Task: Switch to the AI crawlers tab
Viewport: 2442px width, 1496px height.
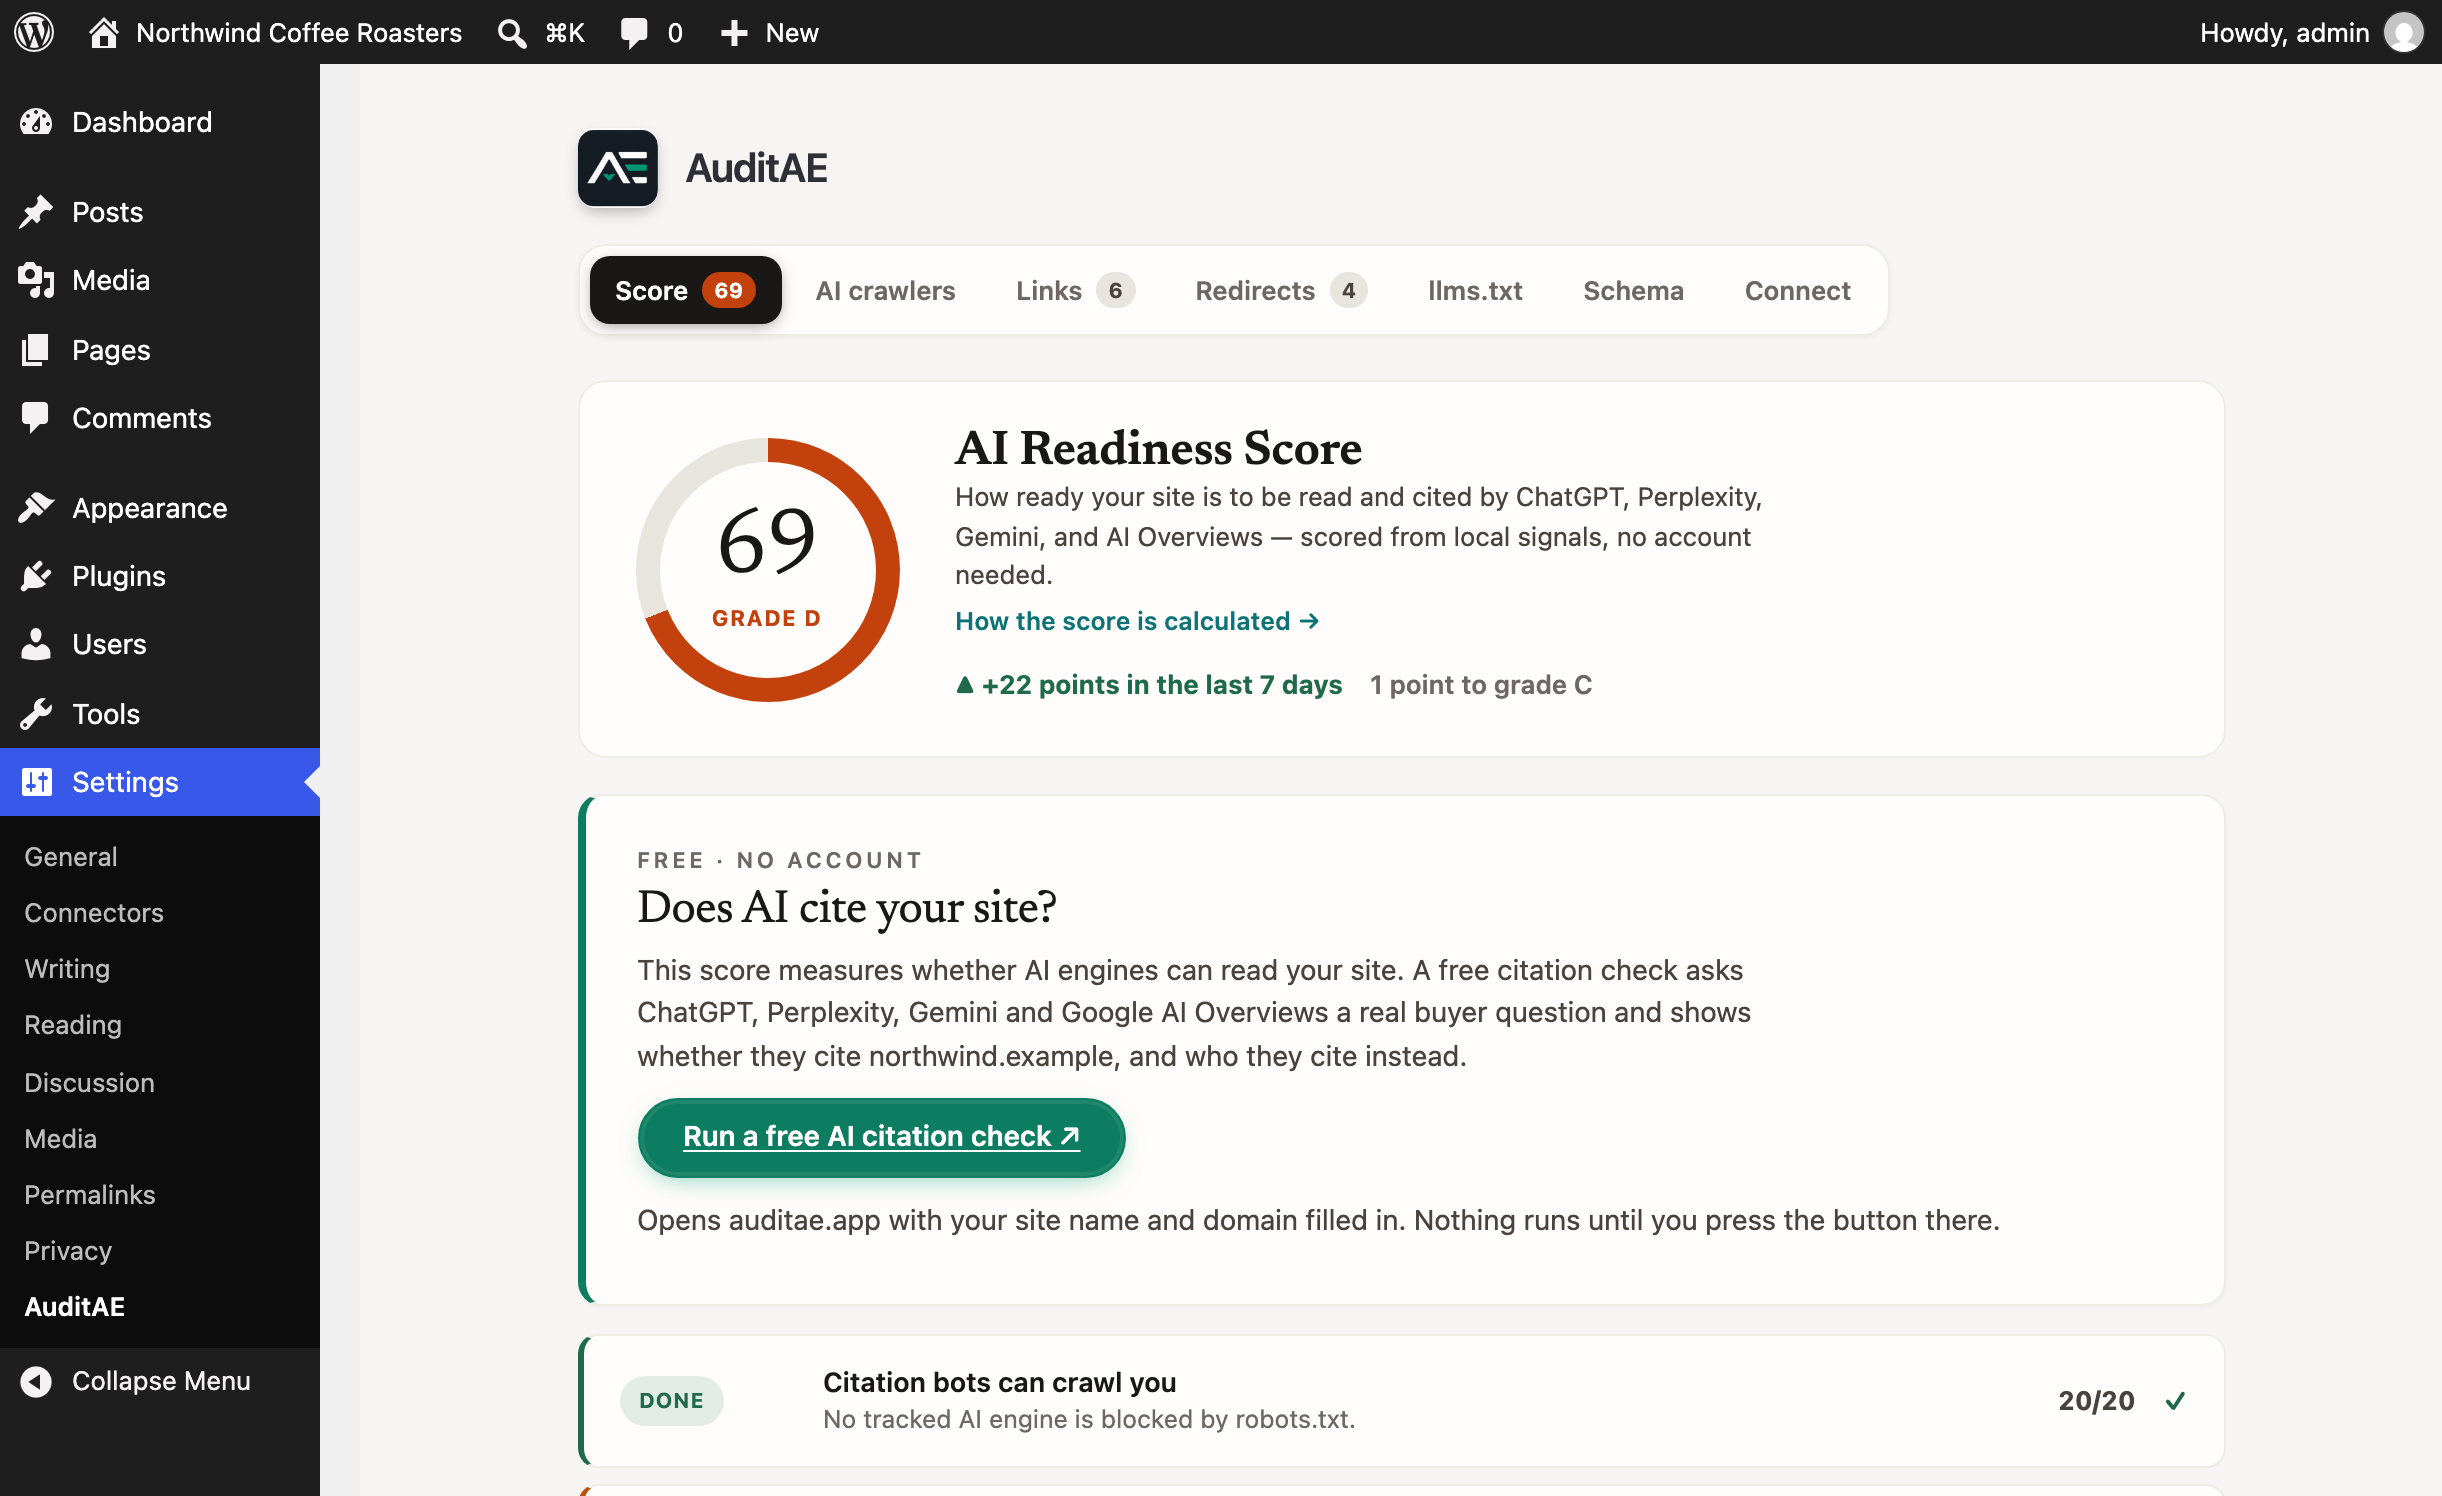Action: (x=885, y=290)
